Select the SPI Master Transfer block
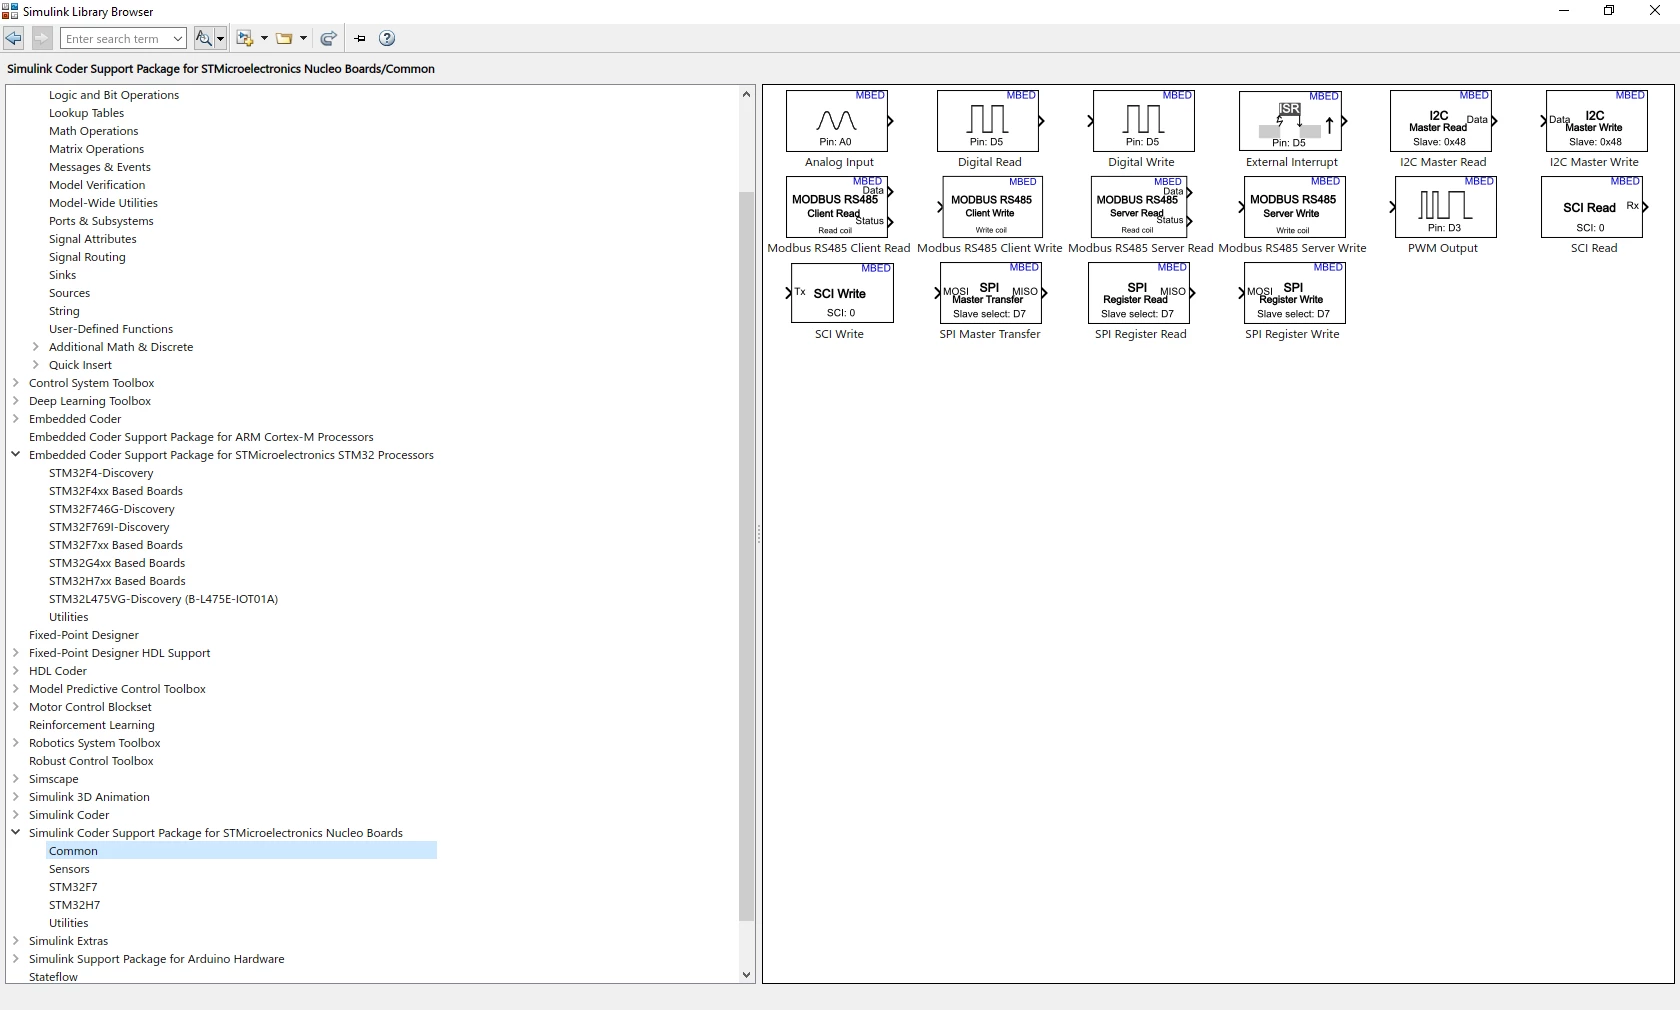1680x1010 pixels. coord(991,293)
